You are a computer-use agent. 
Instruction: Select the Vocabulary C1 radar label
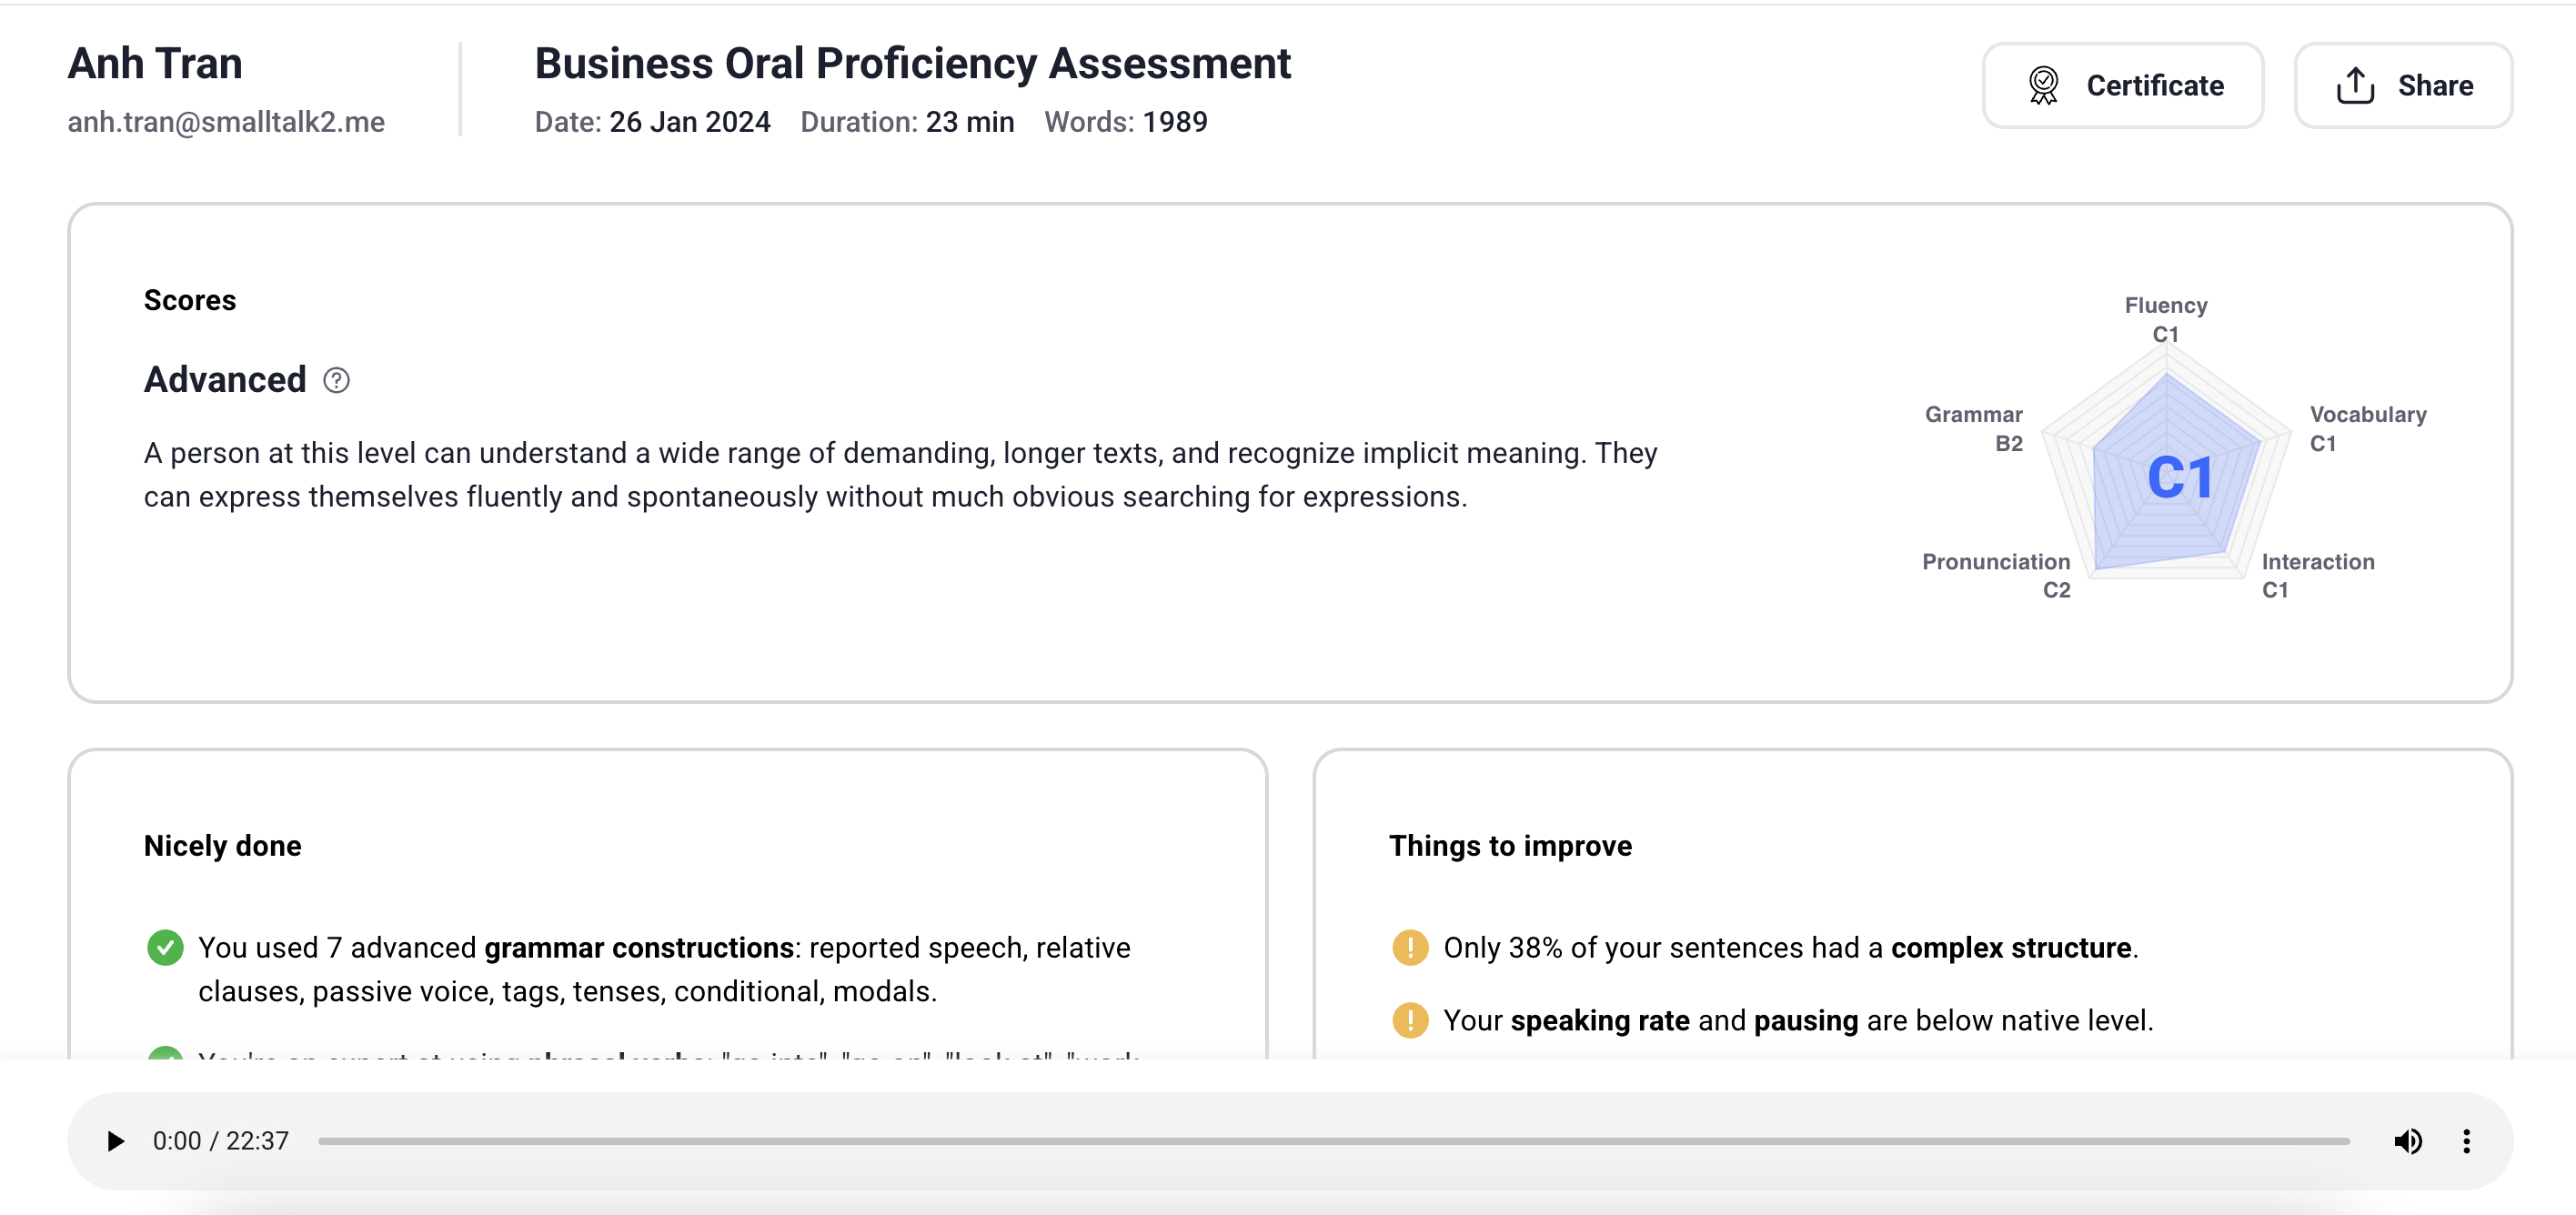pyautogui.click(x=2367, y=428)
